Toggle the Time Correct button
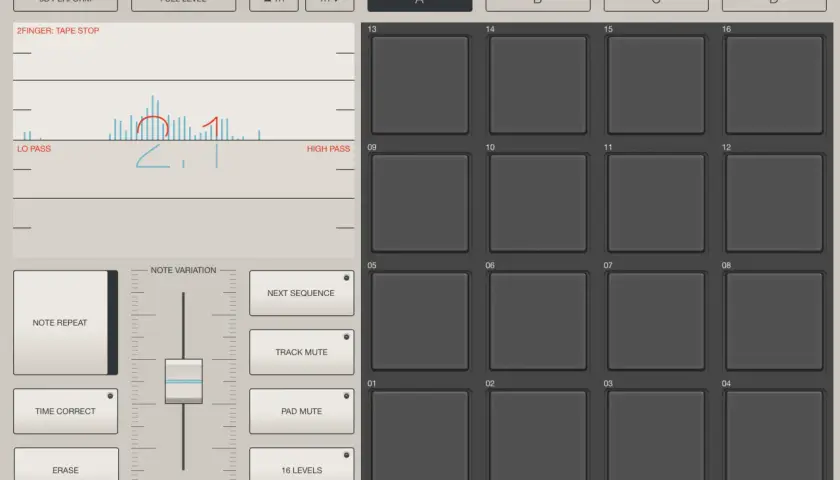 [65, 411]
